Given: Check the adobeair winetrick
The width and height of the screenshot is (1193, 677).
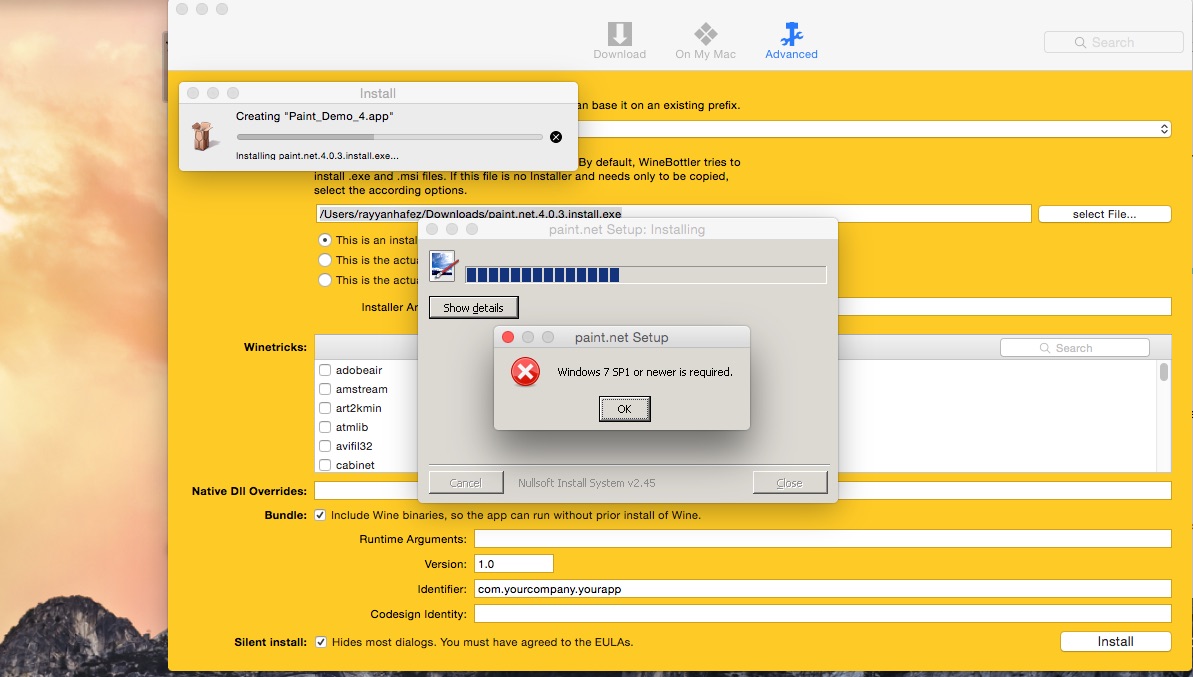Looking at the screenshot, I should click(x=325, y=370).
